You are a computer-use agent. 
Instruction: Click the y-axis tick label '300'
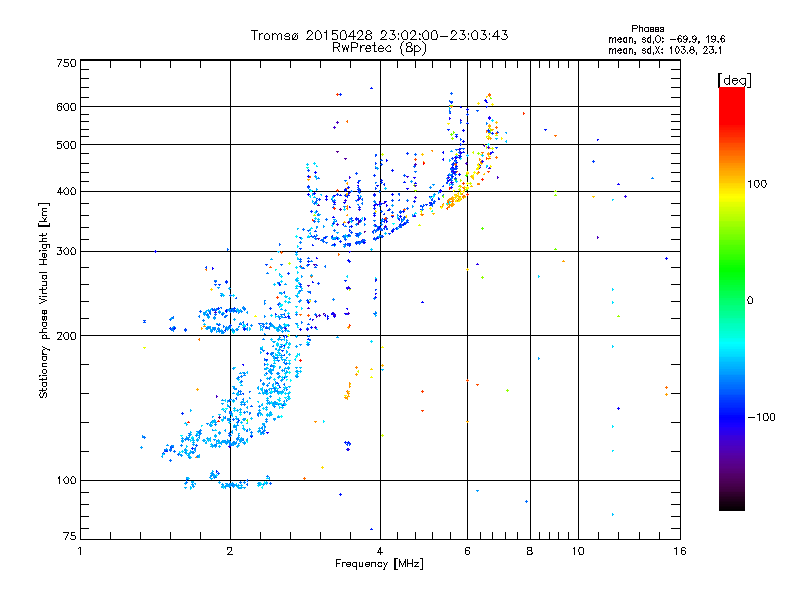(67, 251)
